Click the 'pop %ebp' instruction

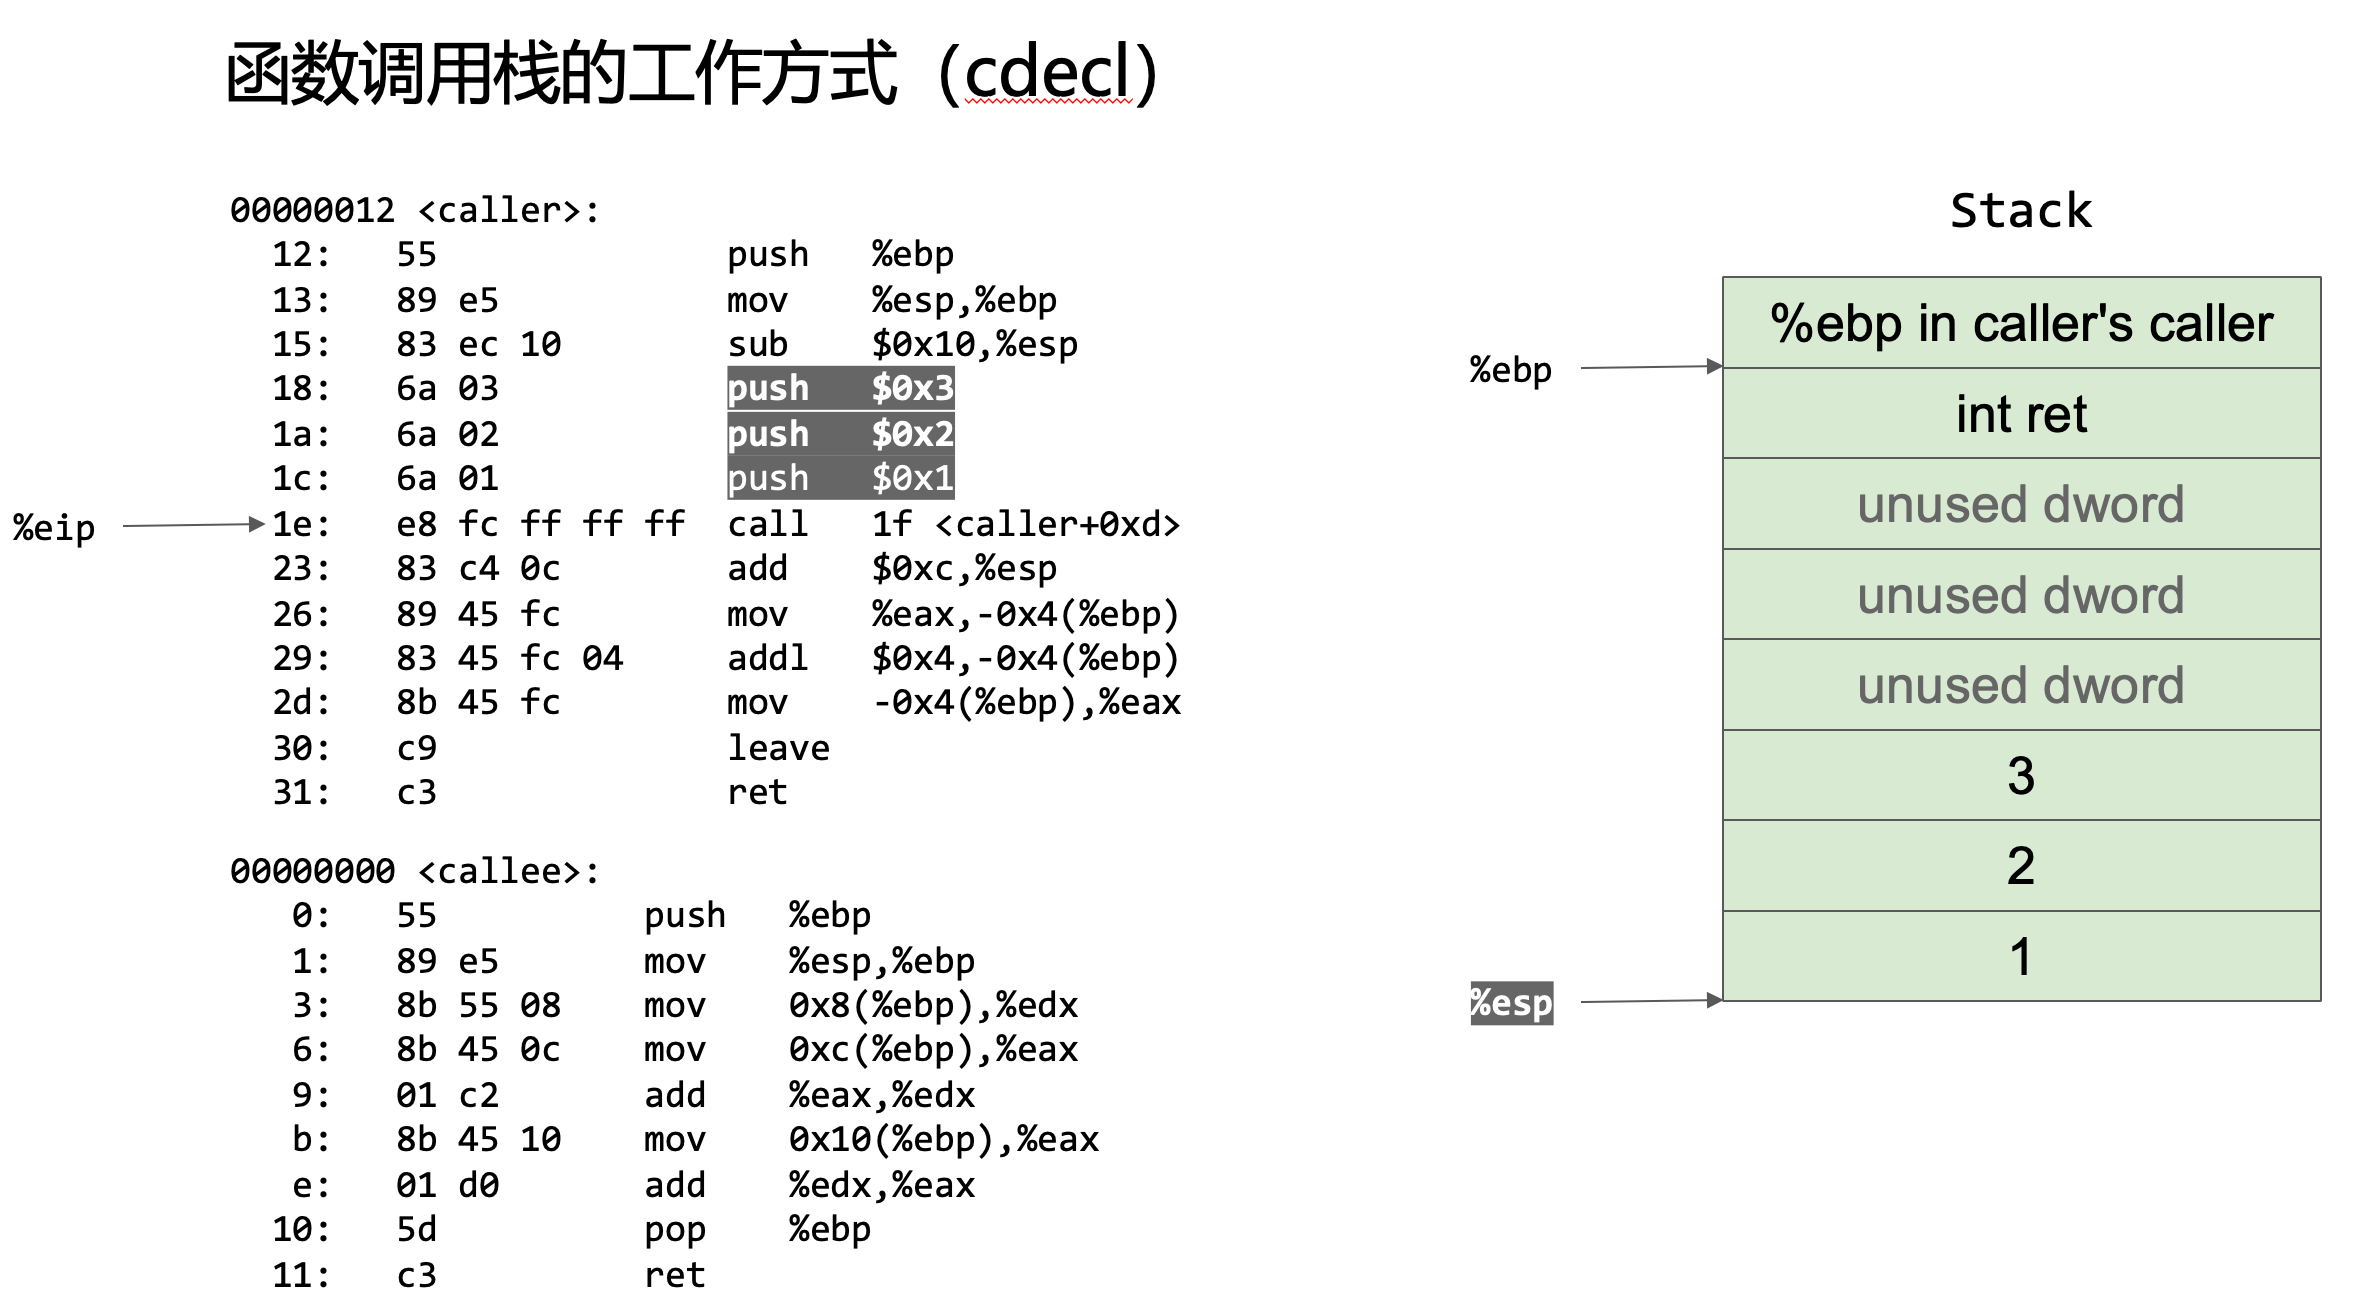(757, 1229)
